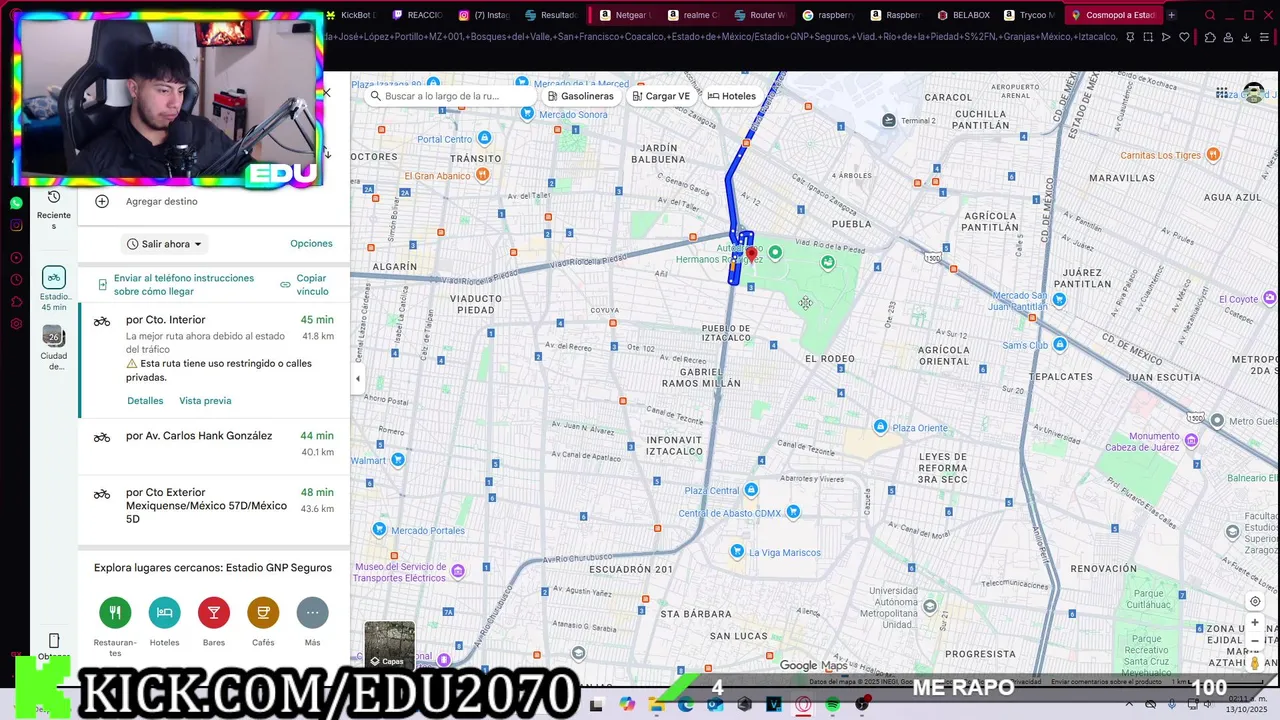Open the Google apps grid icon
Viewport: 1280px width, 720px height.
(1222, 93)
